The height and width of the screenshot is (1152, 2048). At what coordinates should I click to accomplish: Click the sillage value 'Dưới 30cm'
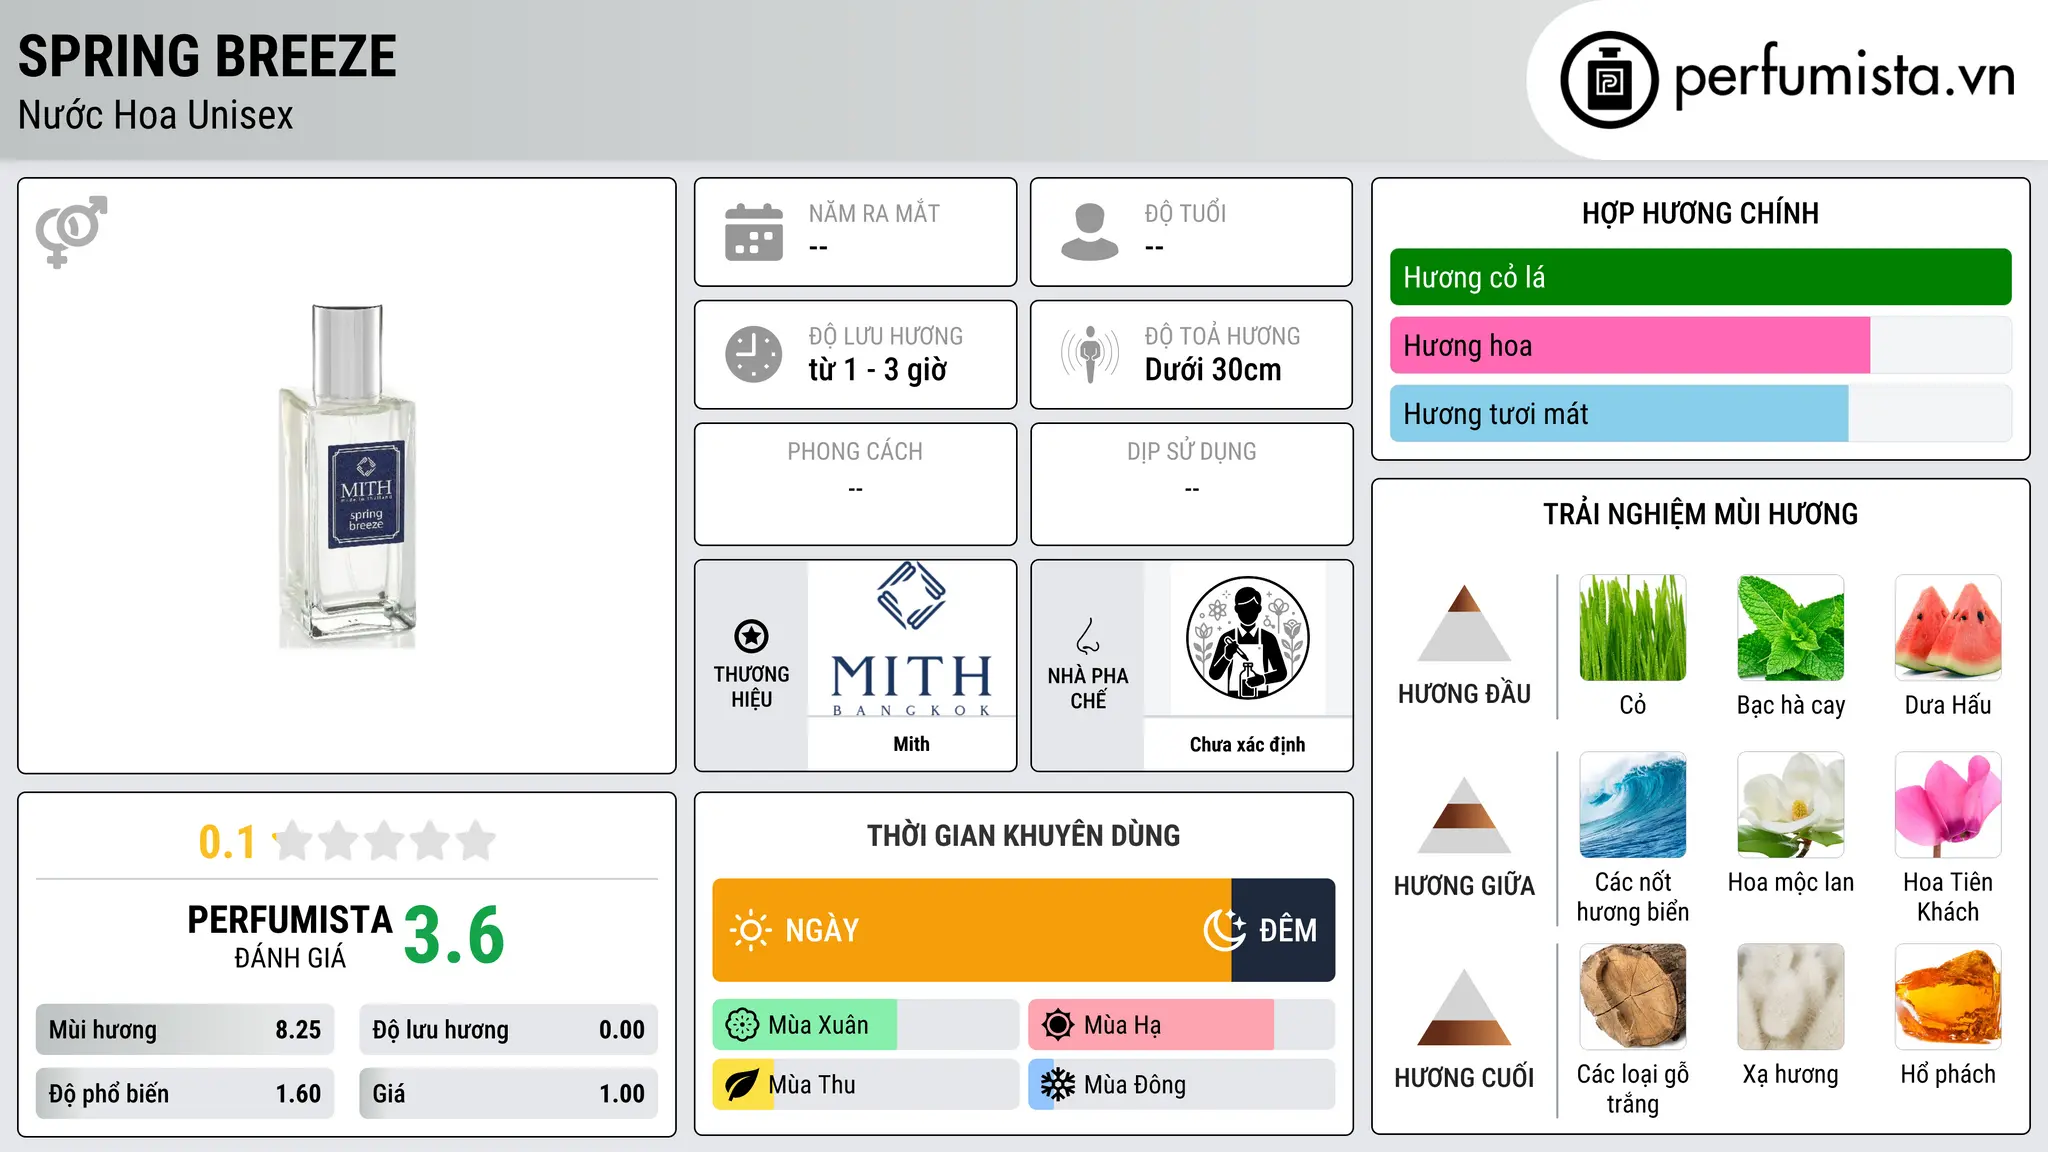1213,370
